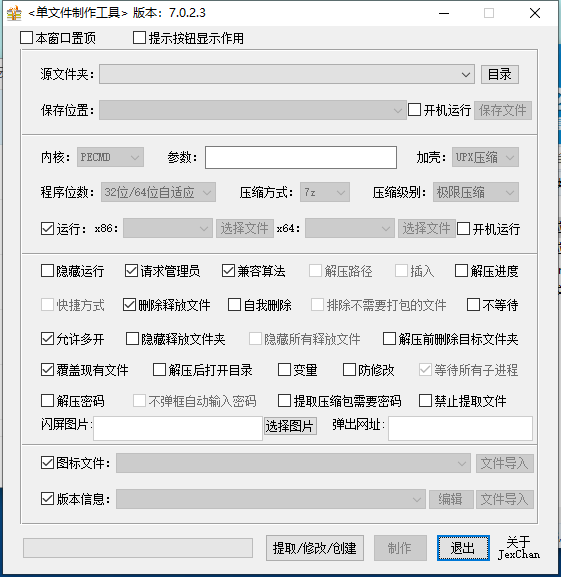
Task: Enable the 隐藏运行 checkbox
Action: coord(47,271)
